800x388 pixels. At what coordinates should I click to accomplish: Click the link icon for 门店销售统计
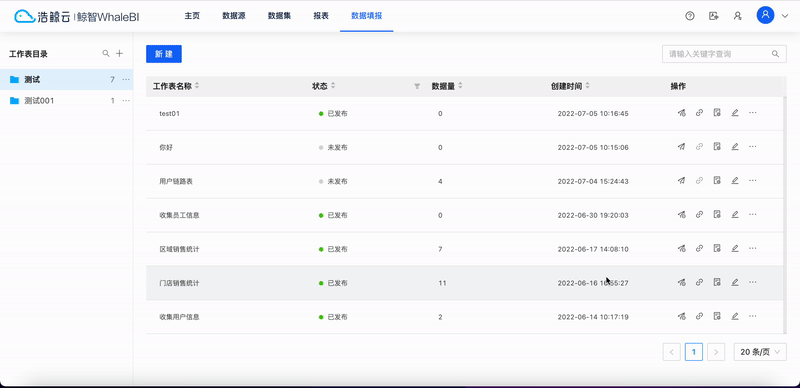(699, 282)
